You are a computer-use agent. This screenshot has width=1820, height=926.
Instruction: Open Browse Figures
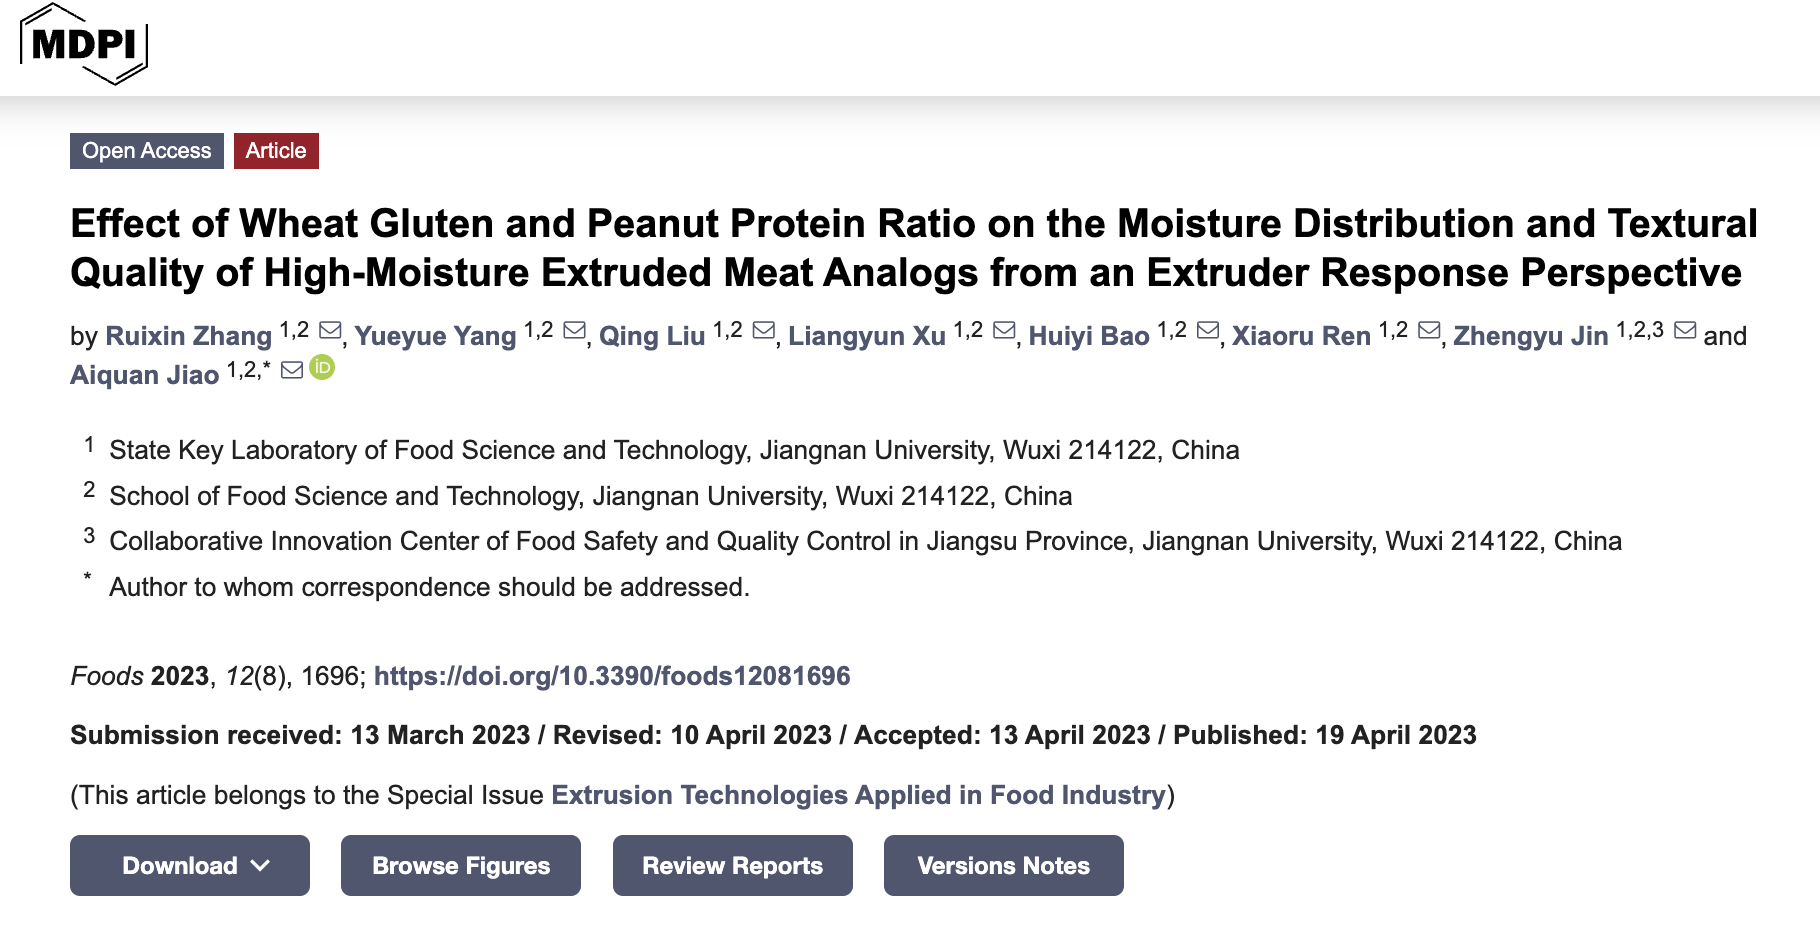click(461, 866)
